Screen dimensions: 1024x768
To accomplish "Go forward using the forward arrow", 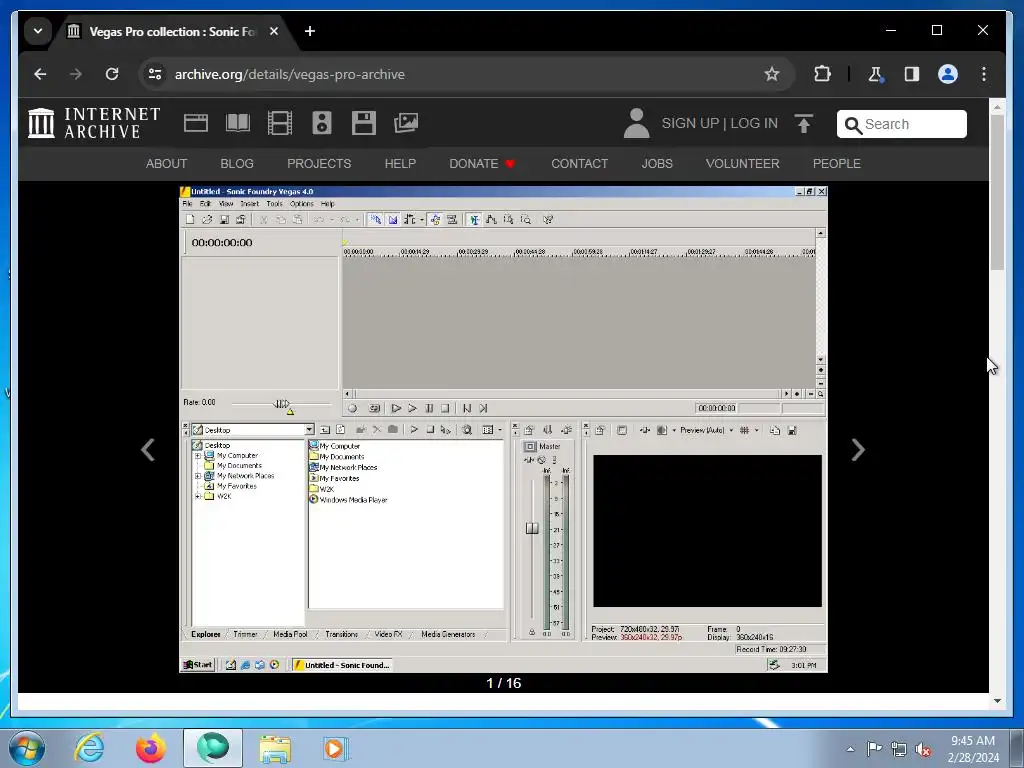I will (76, 74).
